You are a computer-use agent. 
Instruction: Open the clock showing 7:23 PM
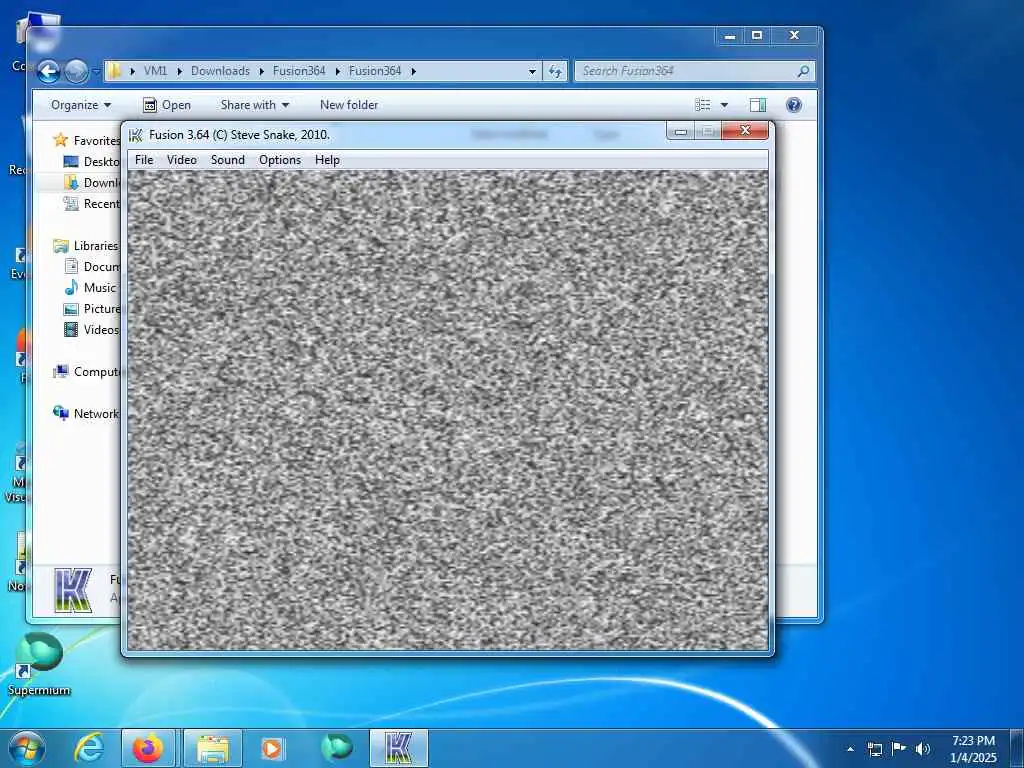973,749
